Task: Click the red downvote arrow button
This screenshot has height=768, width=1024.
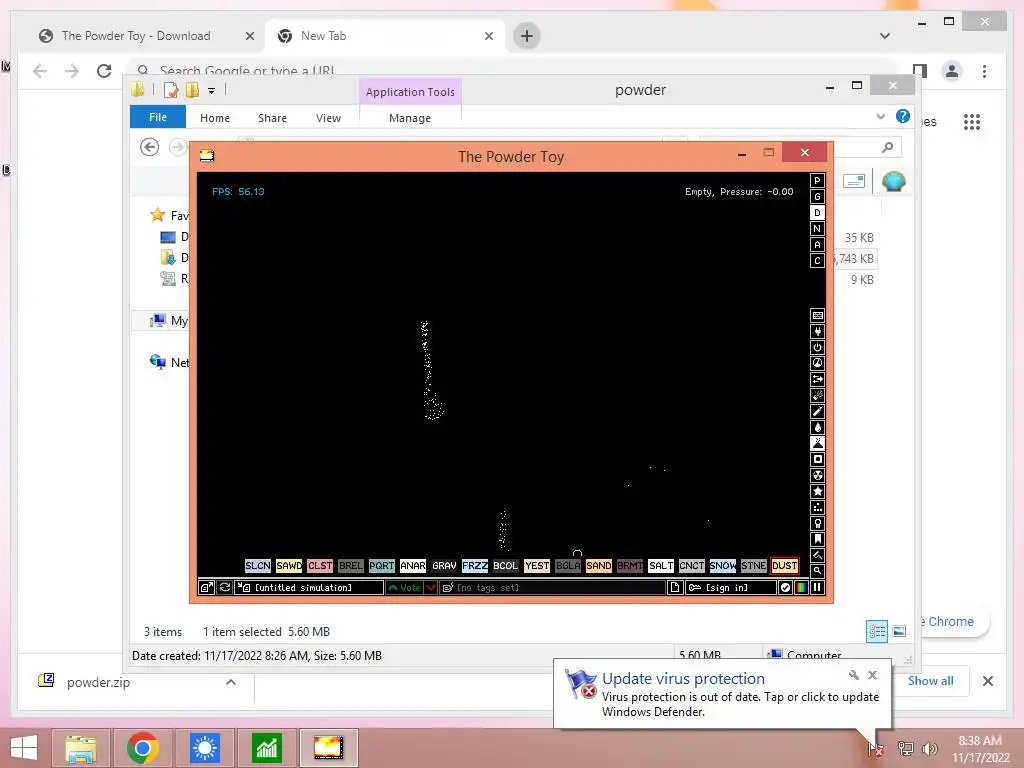Action: point(430,588)
